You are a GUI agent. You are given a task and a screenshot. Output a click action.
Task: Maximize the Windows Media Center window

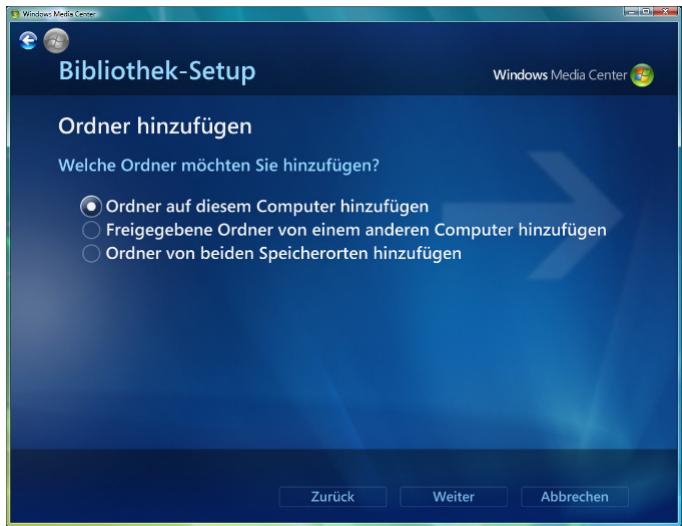[646, 12]
